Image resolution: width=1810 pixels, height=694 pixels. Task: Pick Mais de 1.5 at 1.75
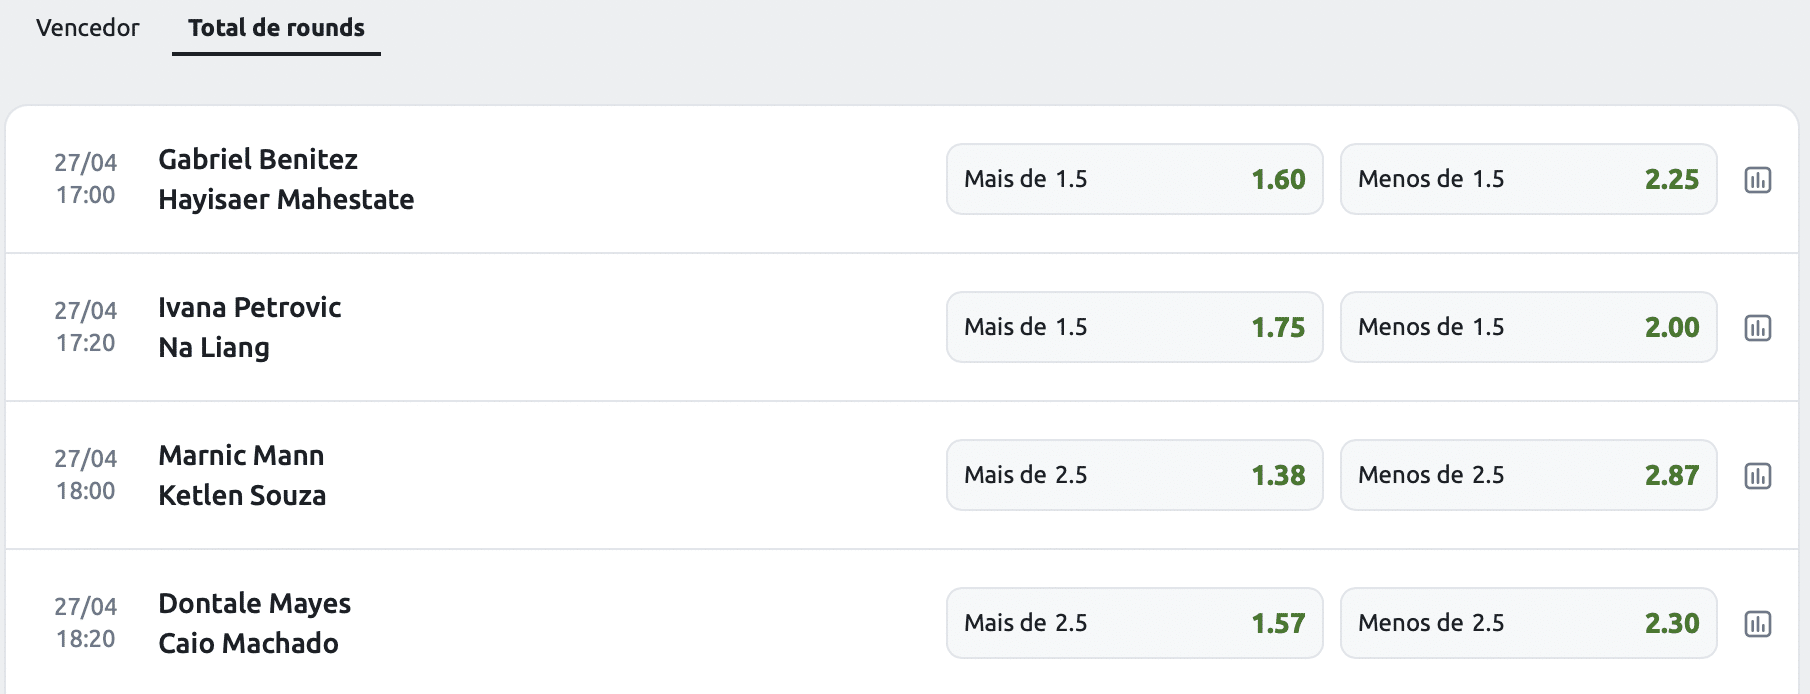[1135, 327]
